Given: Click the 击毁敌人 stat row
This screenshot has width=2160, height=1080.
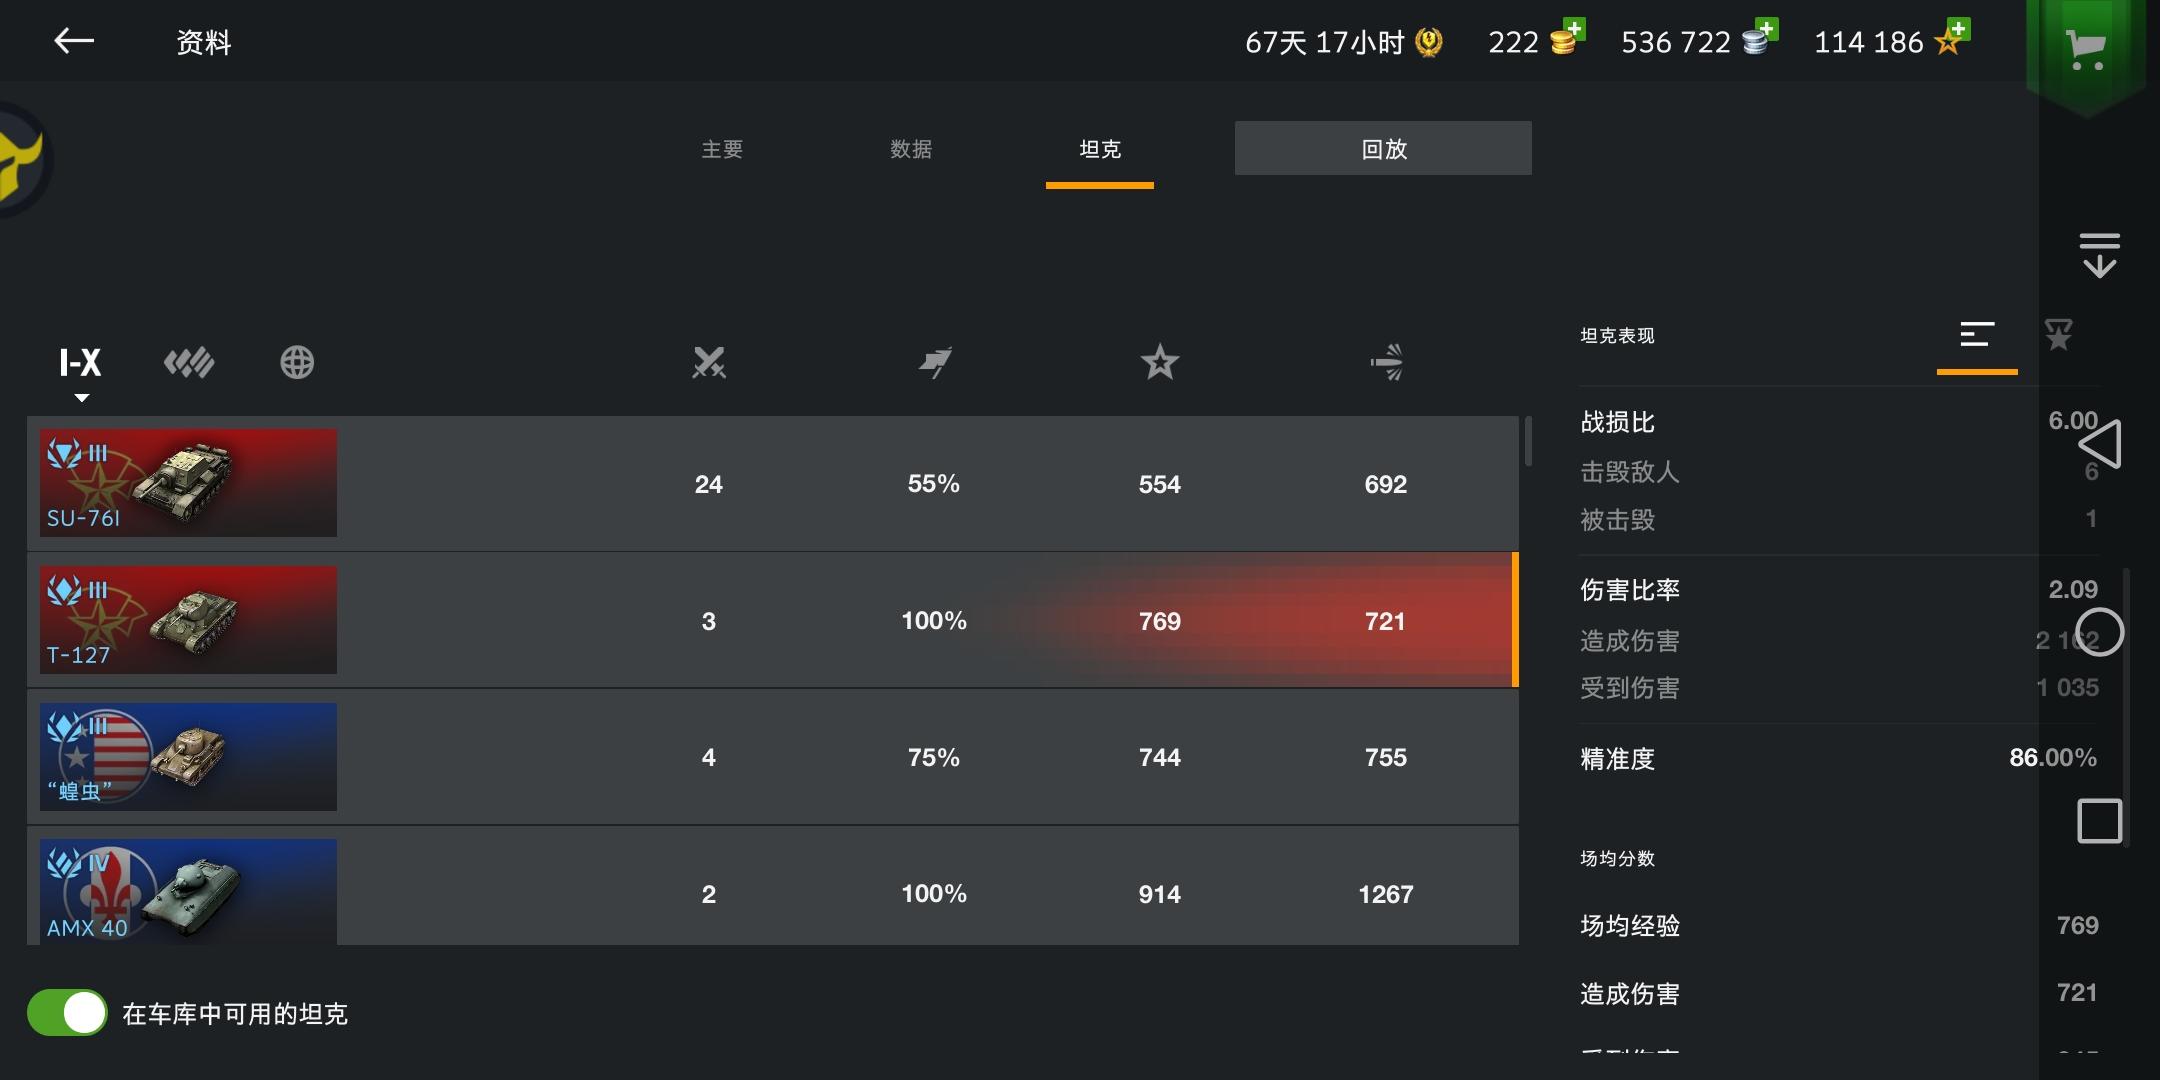Looking at the screenshot, I should pyautogui.click(x=1839, y=471).
